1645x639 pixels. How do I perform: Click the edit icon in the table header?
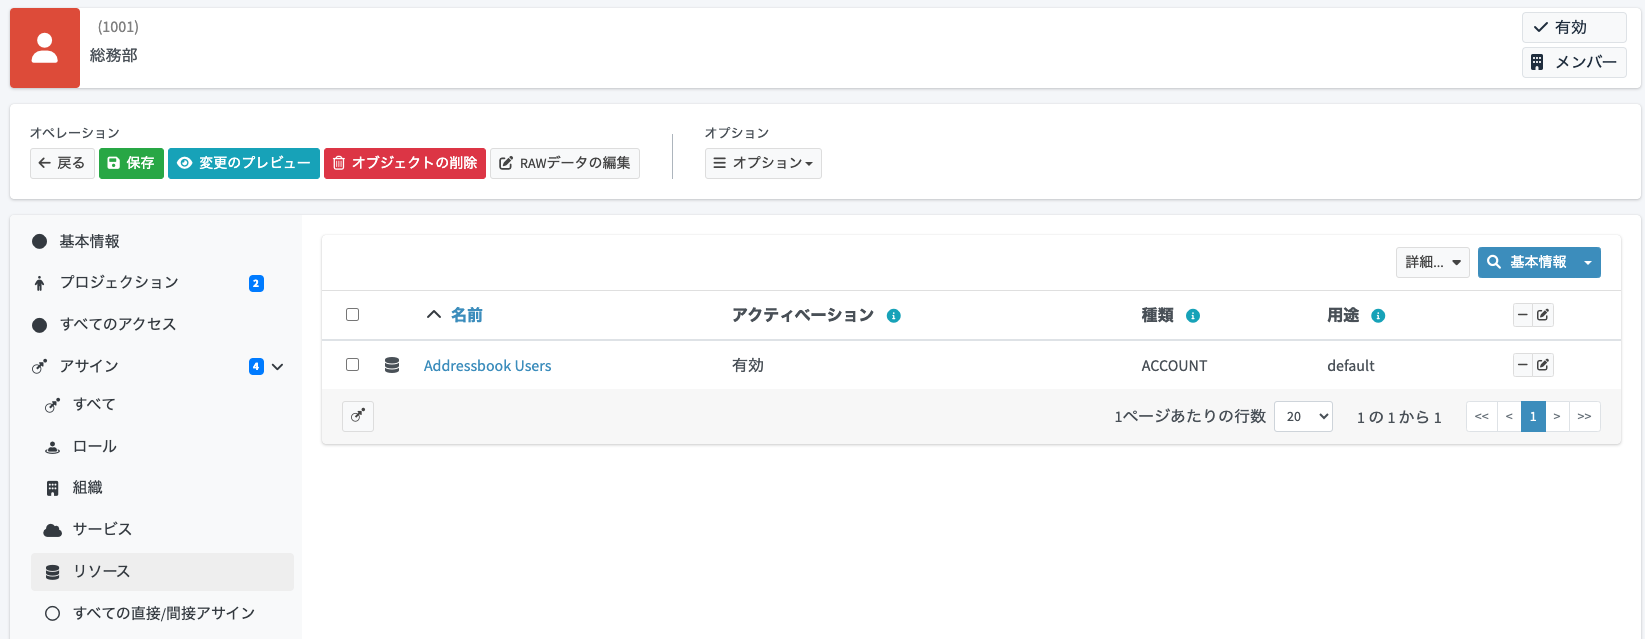(1543, 315)
